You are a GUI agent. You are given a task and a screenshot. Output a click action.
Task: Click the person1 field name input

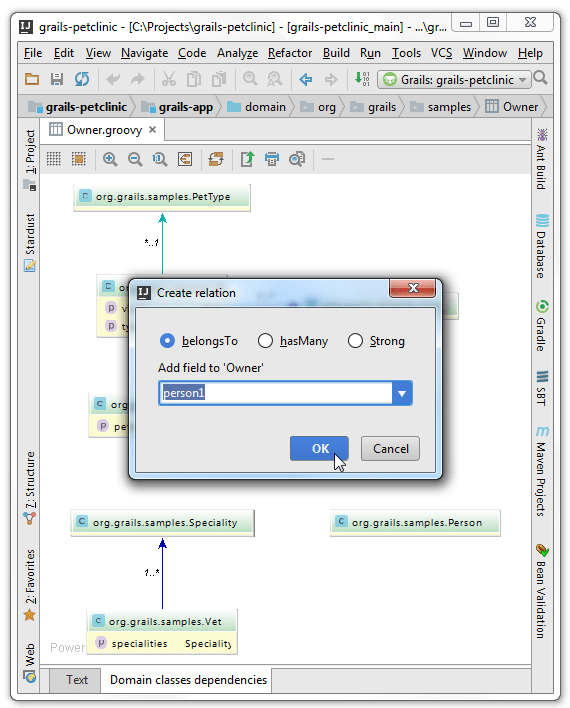[276, 393]
